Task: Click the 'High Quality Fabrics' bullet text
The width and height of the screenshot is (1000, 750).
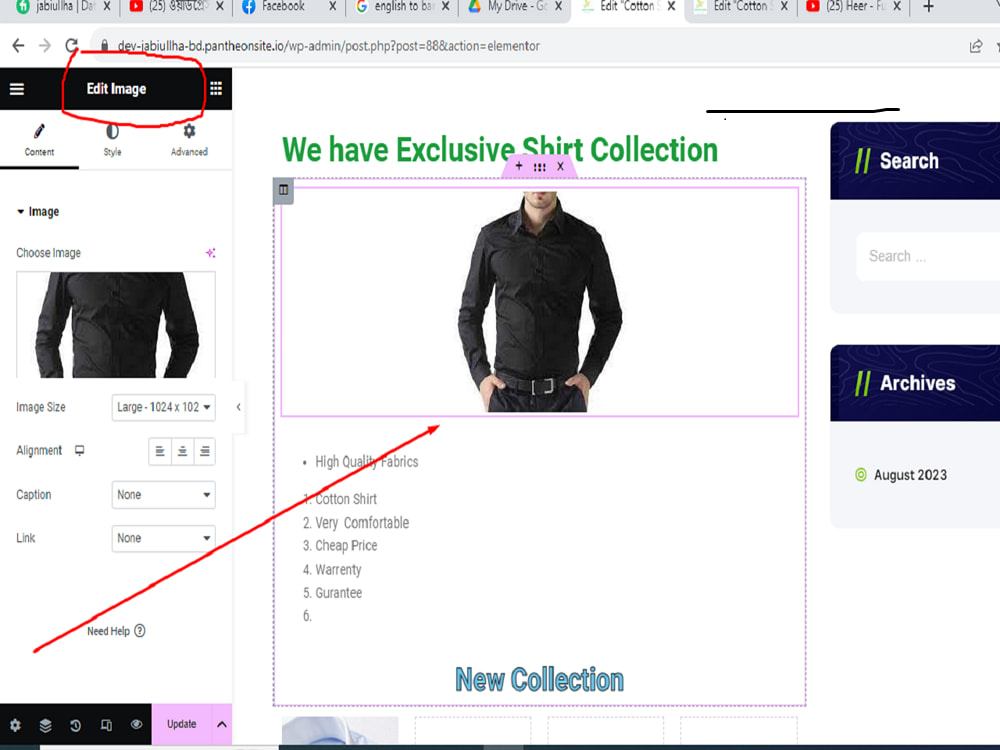Action: coord(366,461)
